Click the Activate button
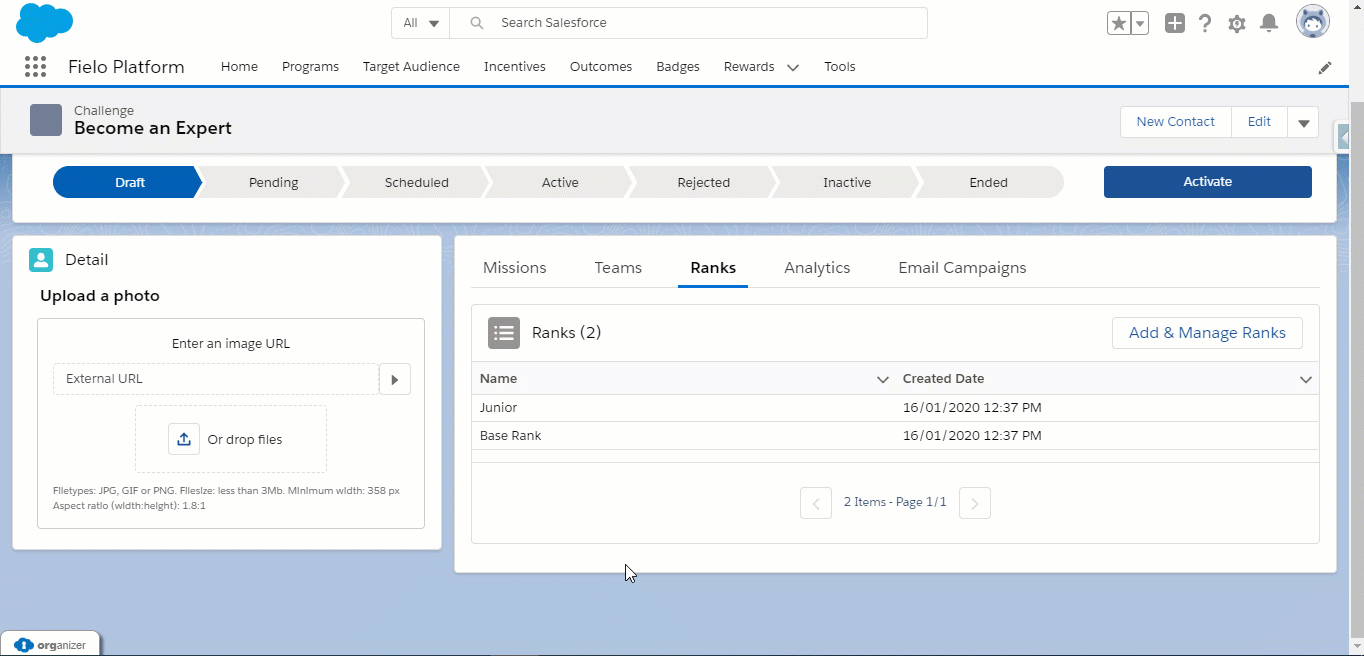This screenshot has height=656, width=1364. point(1208,182)
